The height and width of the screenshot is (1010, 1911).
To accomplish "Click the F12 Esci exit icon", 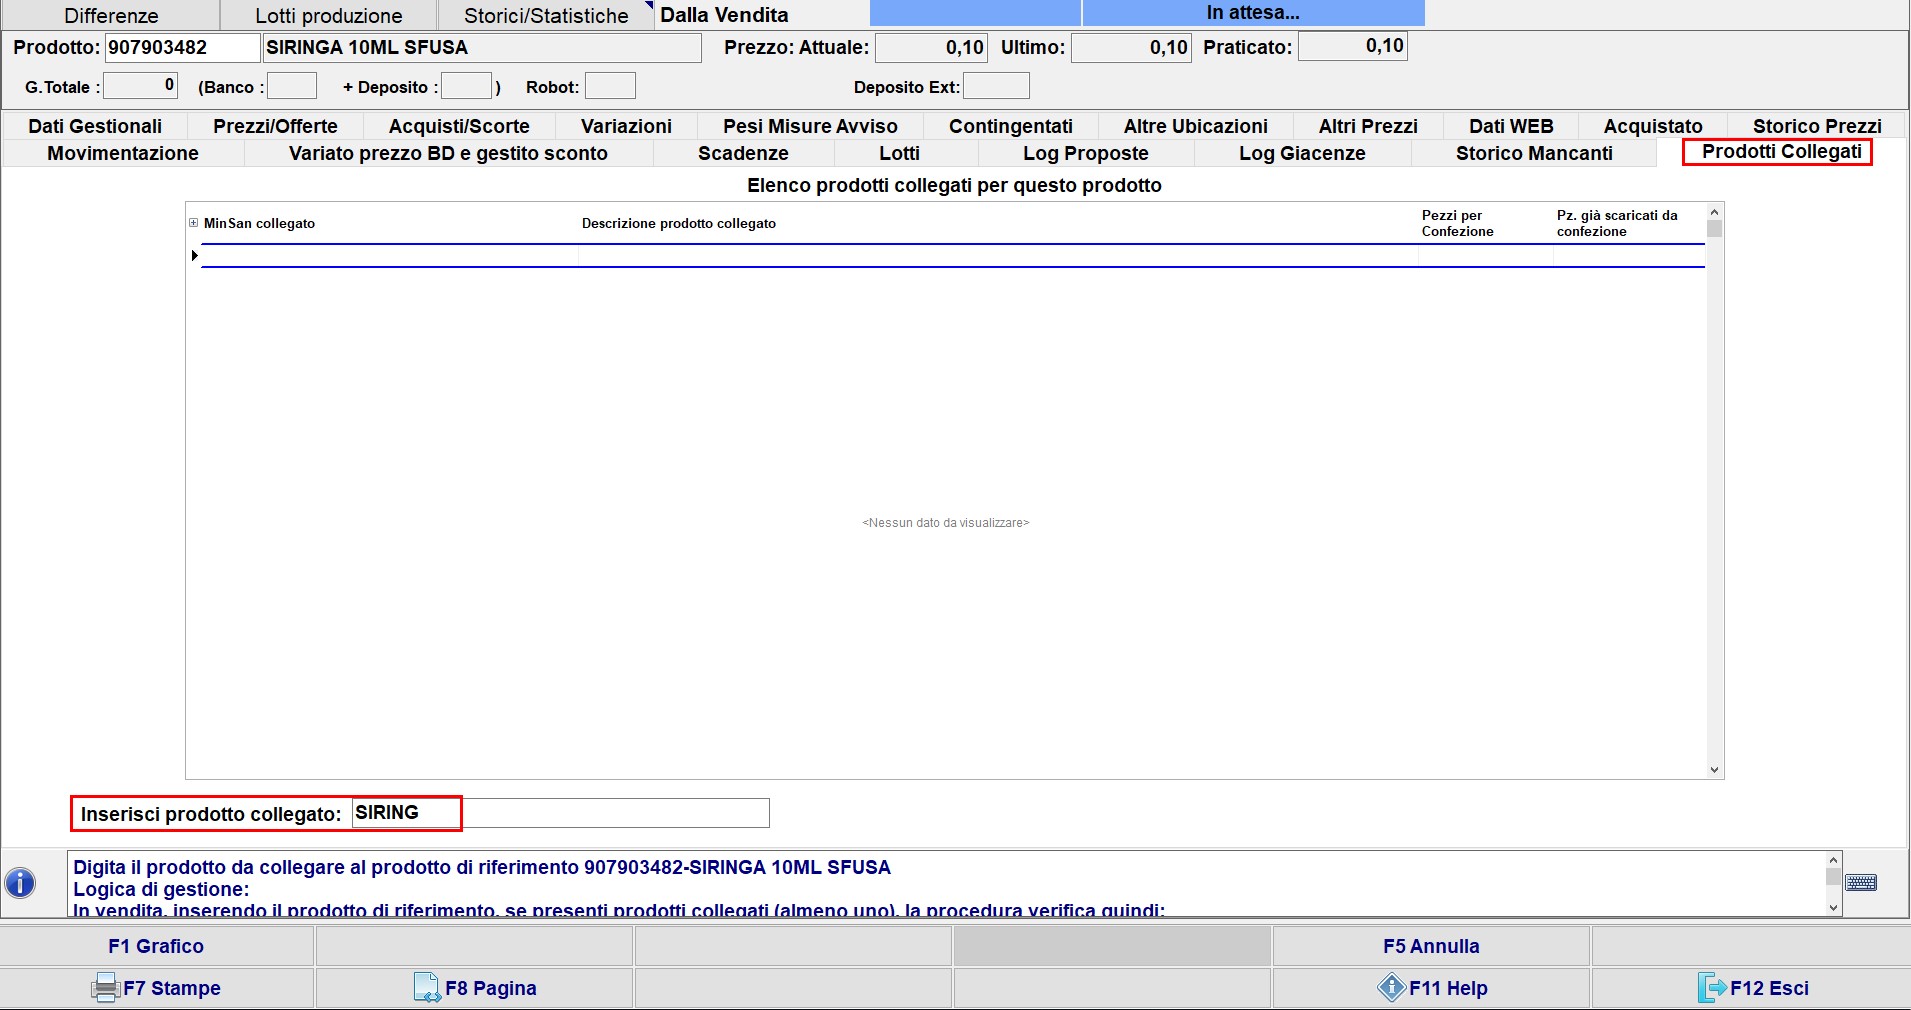I will [x=1712, y=988].
